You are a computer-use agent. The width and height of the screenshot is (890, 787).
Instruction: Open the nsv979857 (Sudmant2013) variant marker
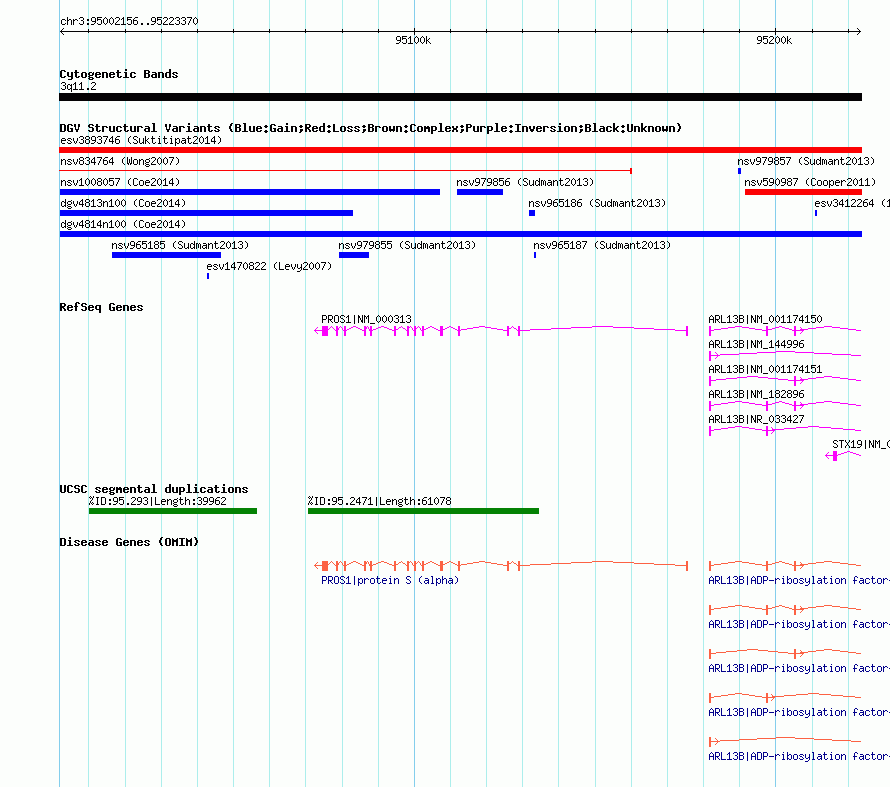(x=739, y=171)
